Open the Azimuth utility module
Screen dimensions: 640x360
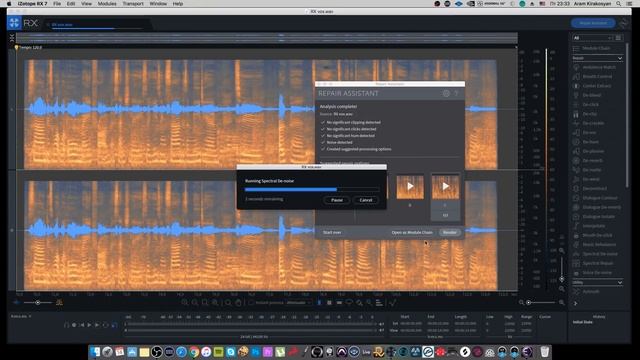591,291
